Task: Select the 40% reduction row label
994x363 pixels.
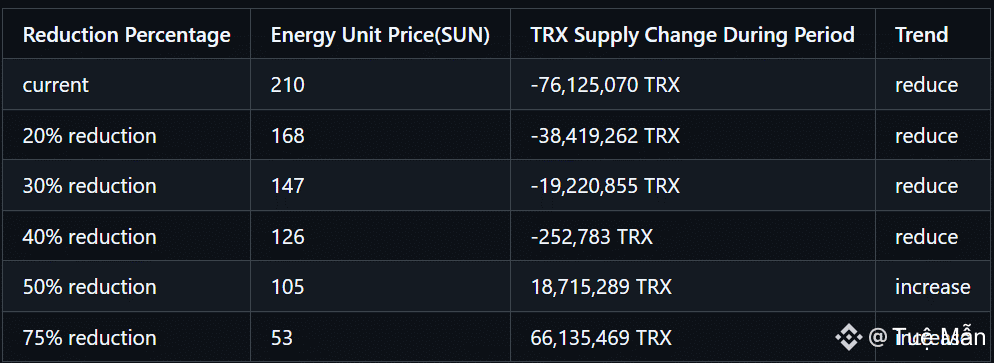Action: 89,236
